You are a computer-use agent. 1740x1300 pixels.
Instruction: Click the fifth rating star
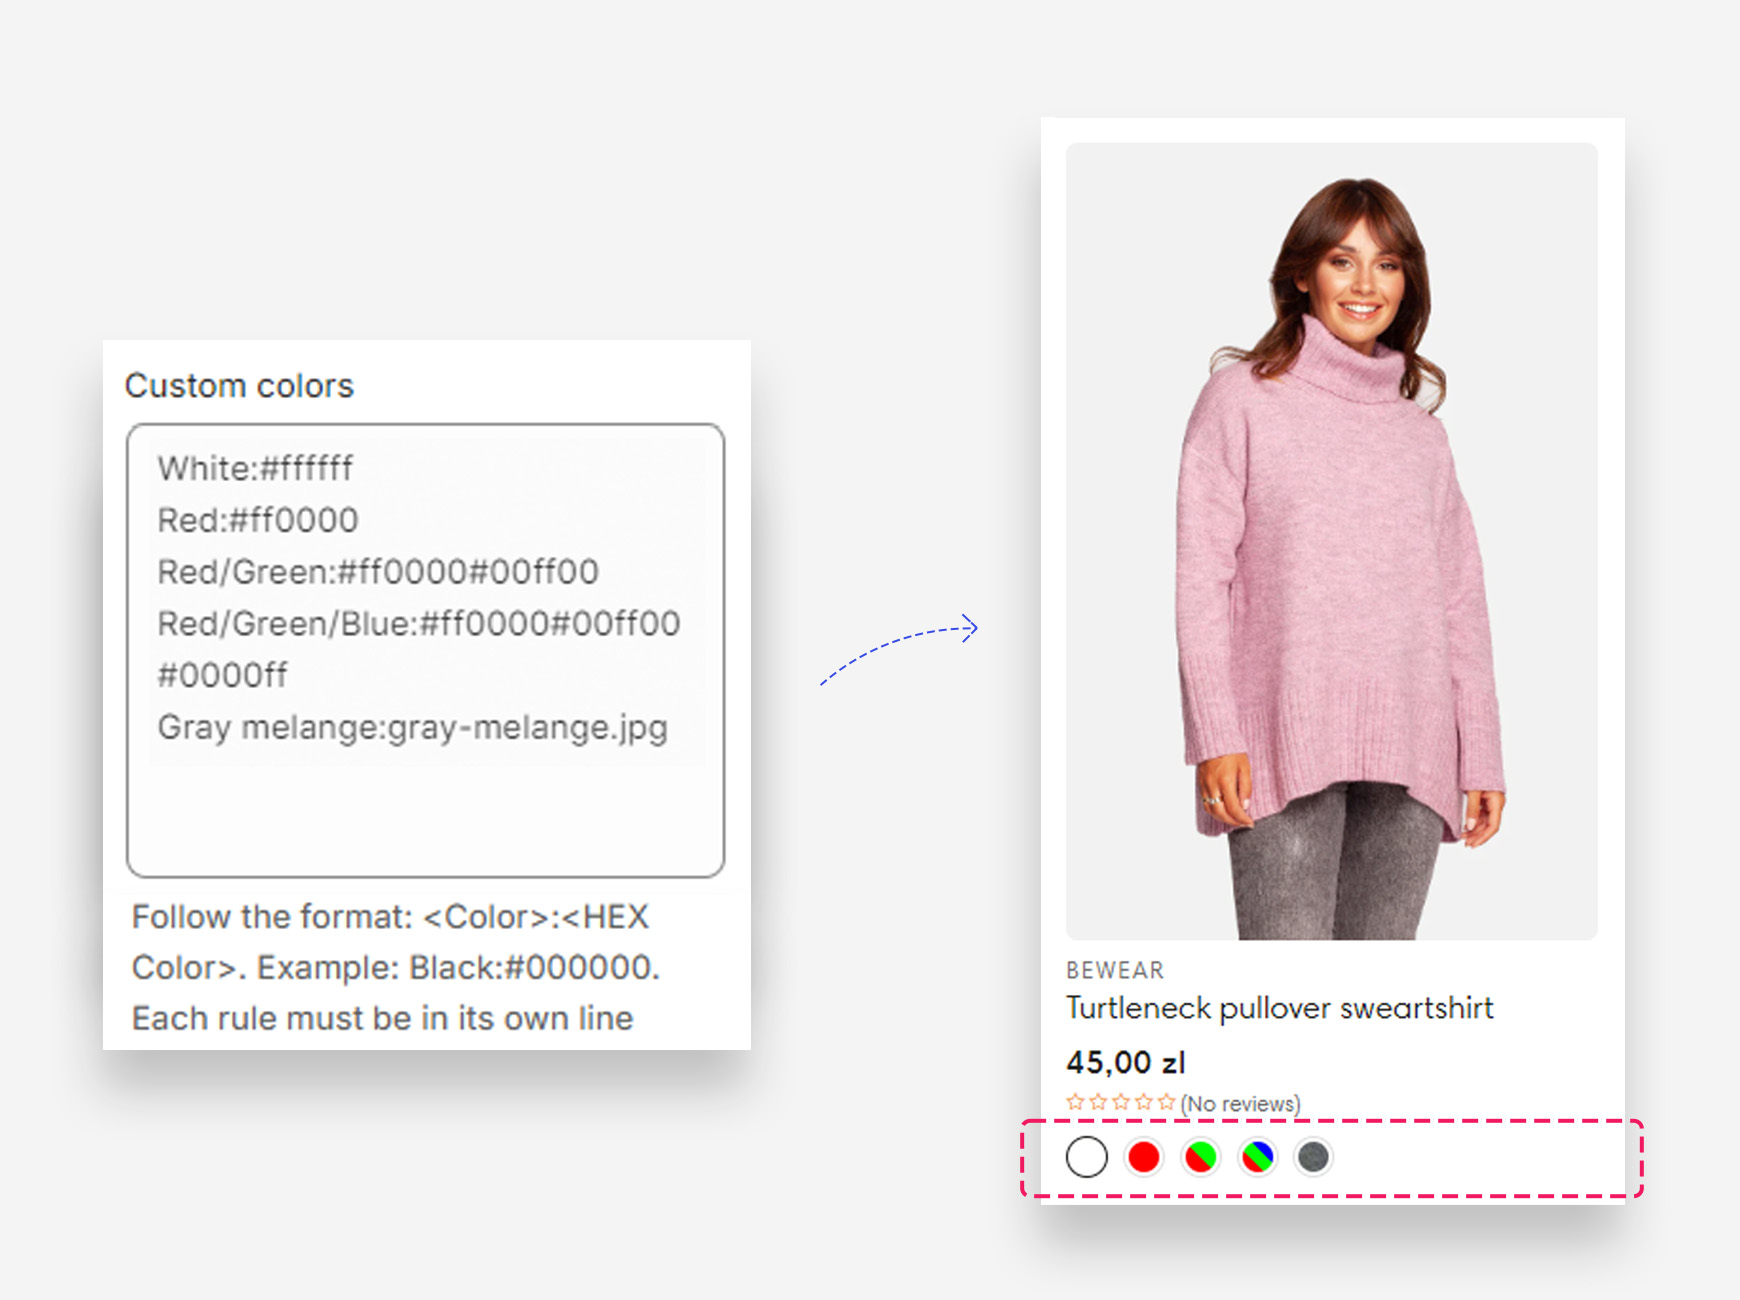1166,1102
